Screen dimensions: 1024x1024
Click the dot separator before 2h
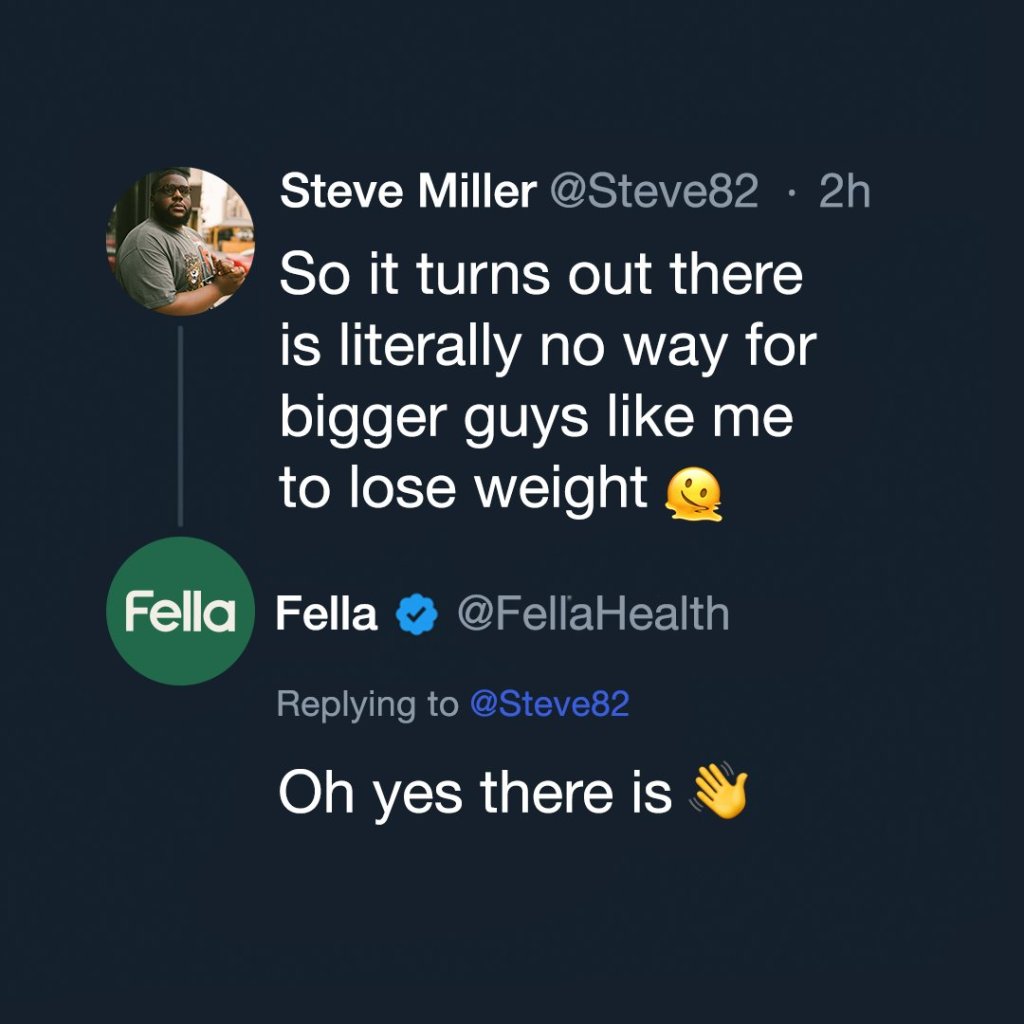click(x=791, y=192)
